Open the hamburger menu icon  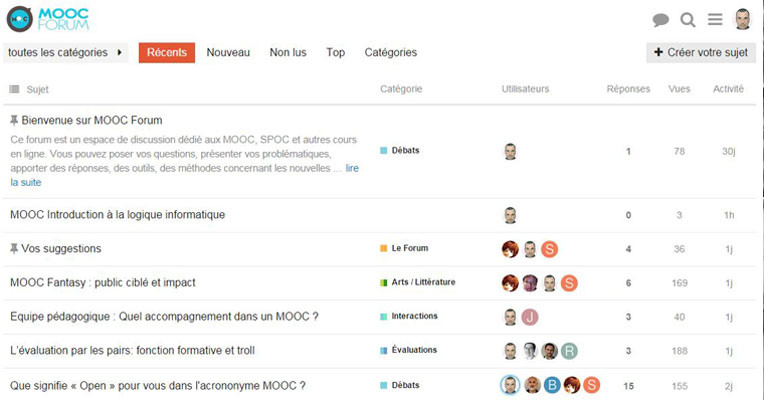point(715,19)
